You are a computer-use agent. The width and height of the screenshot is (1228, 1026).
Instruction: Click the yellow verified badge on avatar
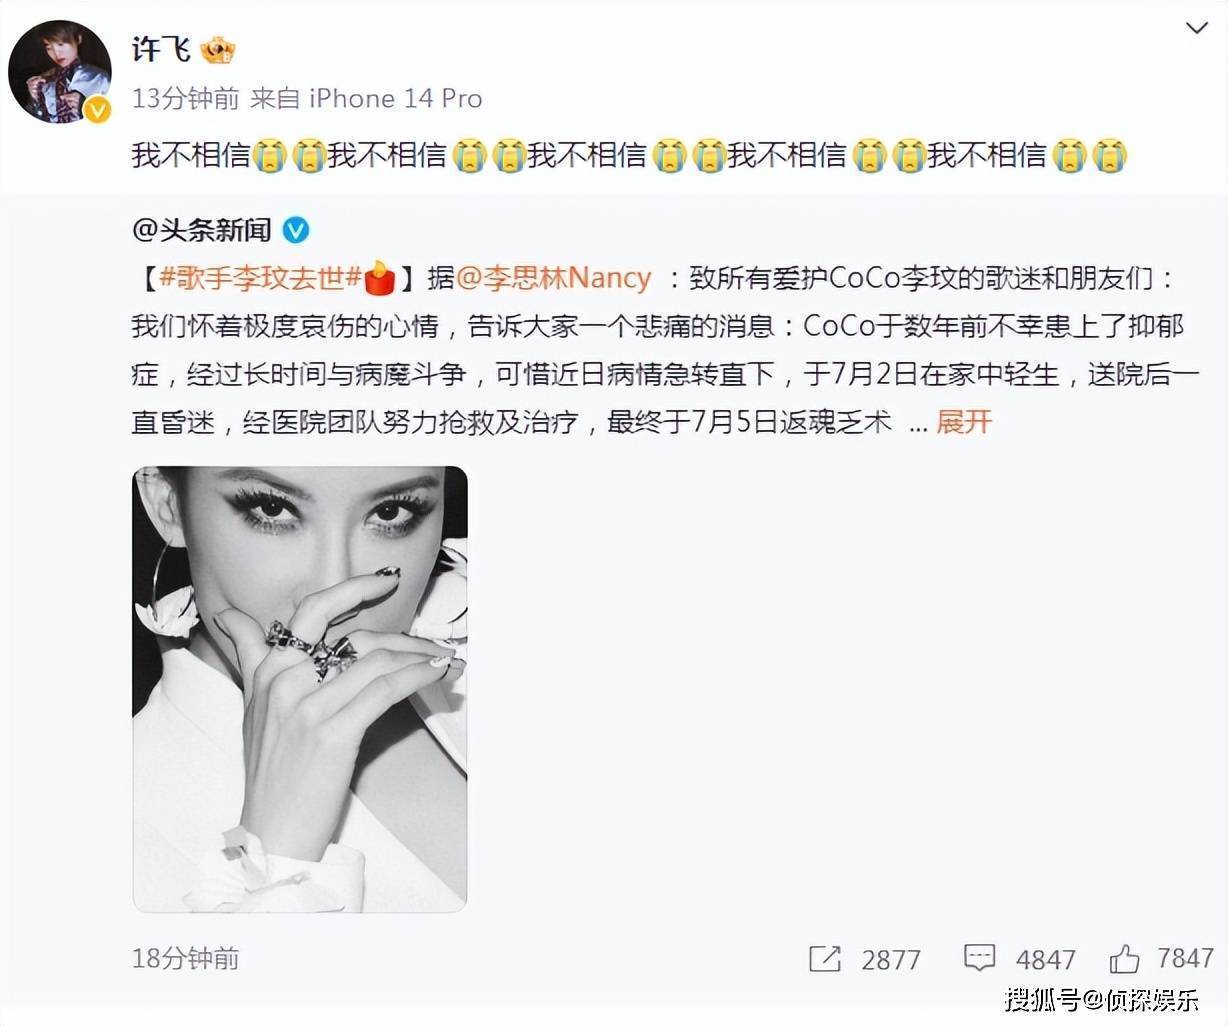pos(97,110)
